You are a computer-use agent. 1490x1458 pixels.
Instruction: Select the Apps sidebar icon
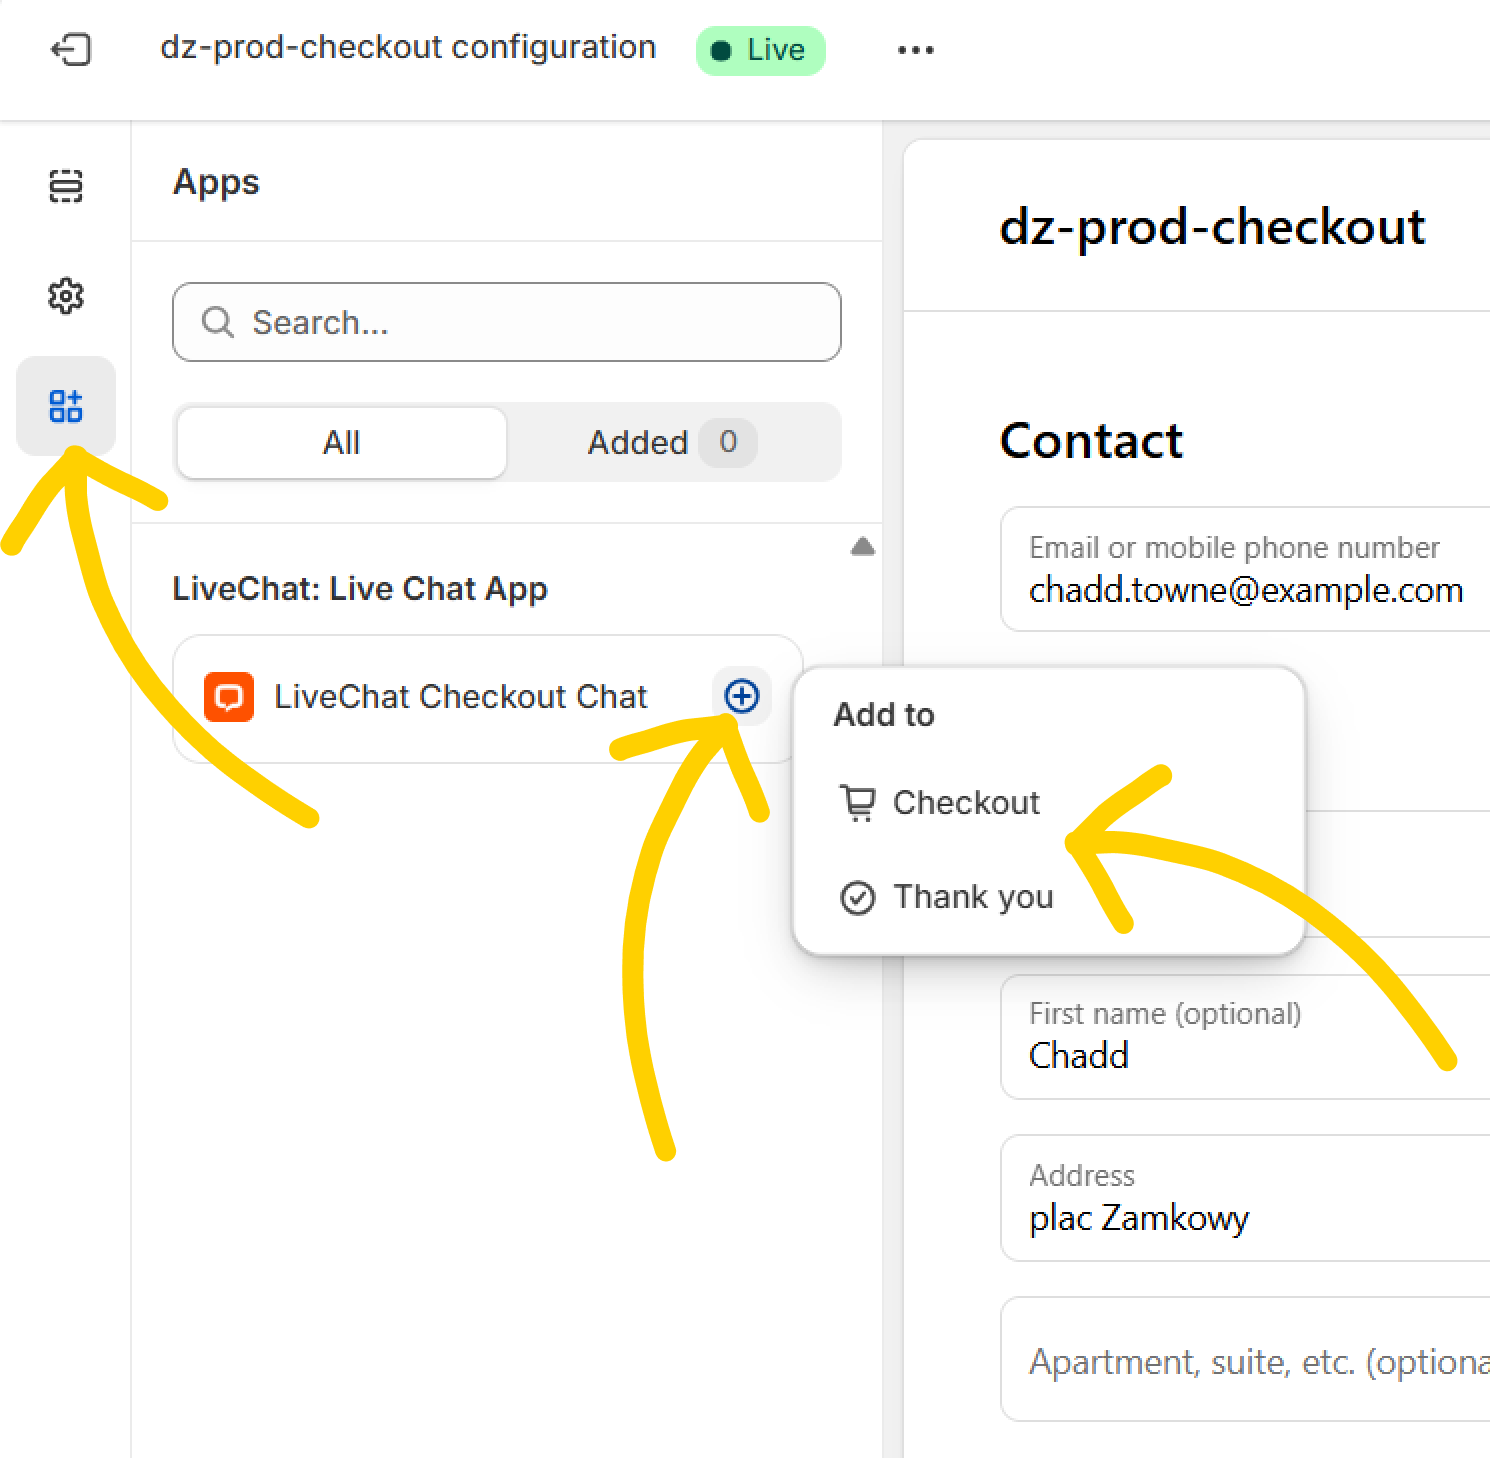pos(66,406)
